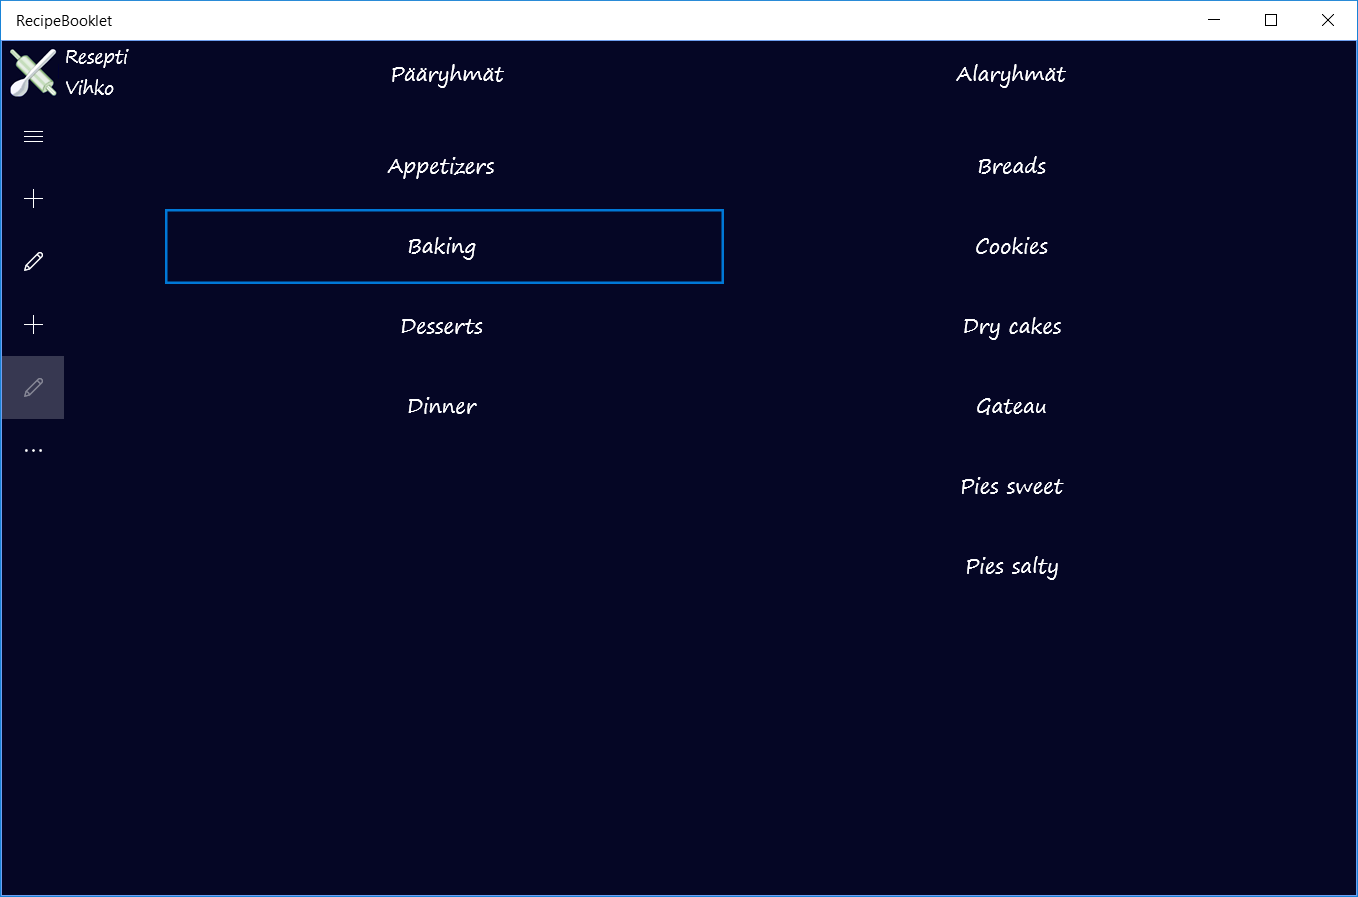Image resolution: width=1358 pixels, height=897 pixels.
Task: Select the Breads subgroup
Action: tap(1011, 166)
